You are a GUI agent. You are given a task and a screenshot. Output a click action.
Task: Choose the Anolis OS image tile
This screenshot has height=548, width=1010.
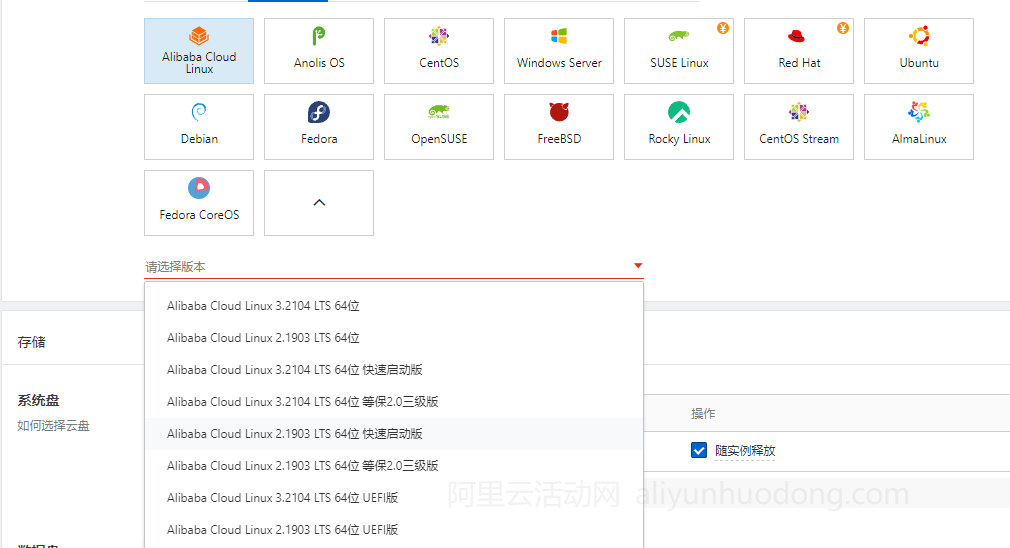coord(319,51)
